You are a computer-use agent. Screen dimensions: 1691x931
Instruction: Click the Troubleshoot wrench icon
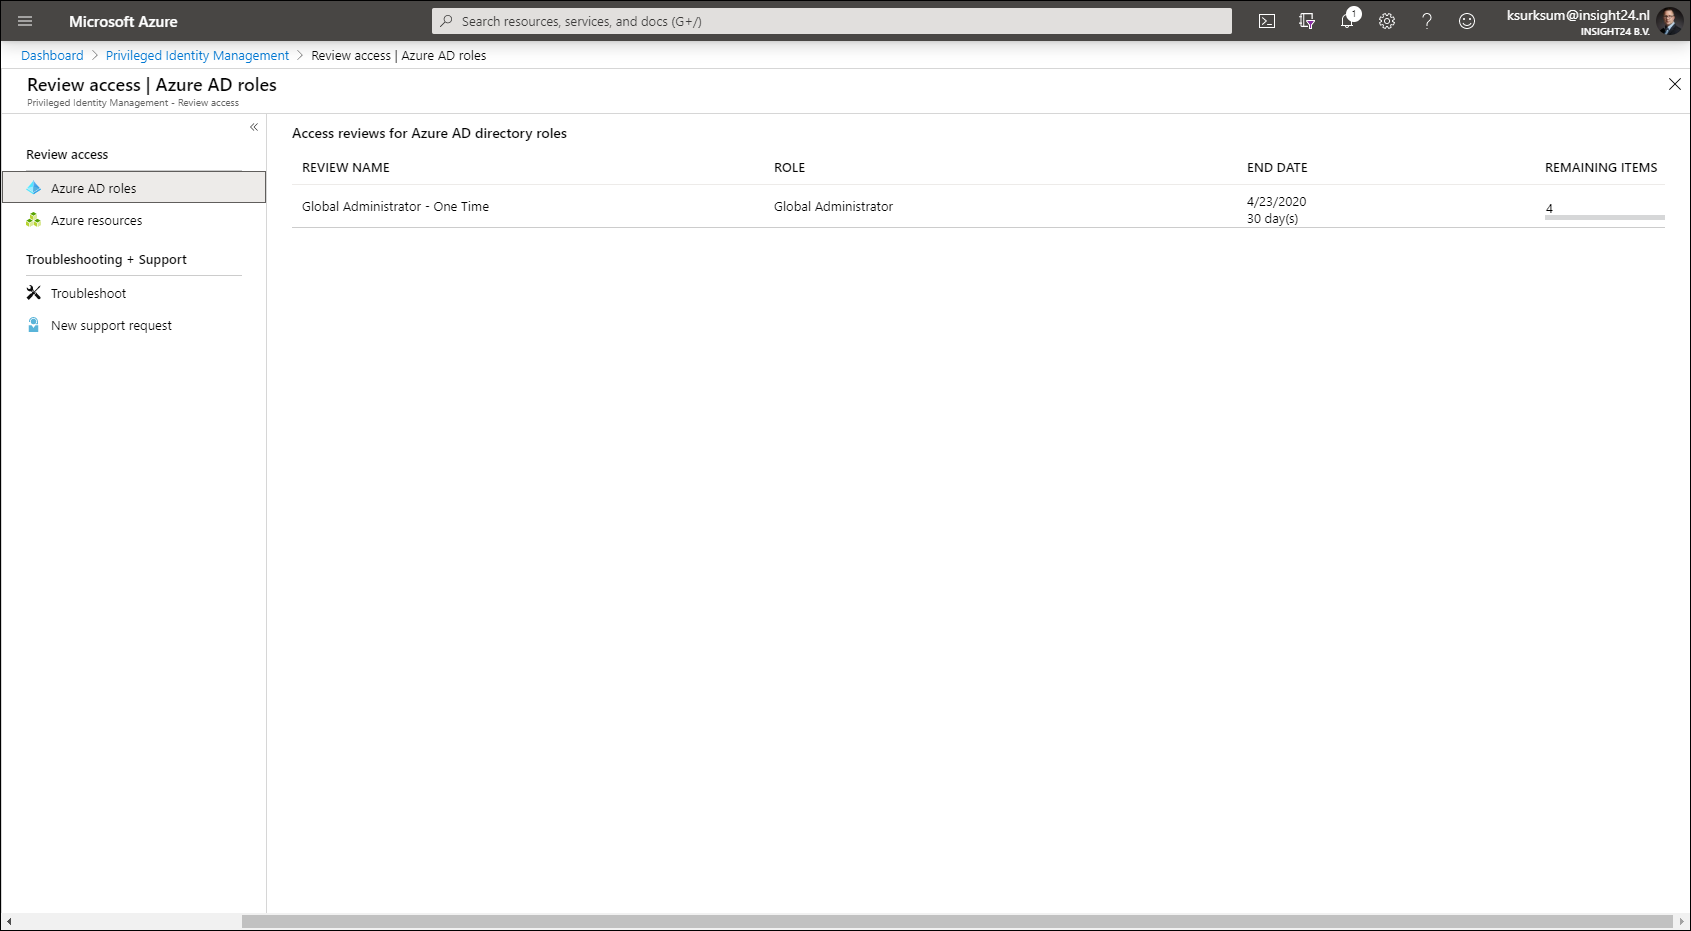[34, 293]
